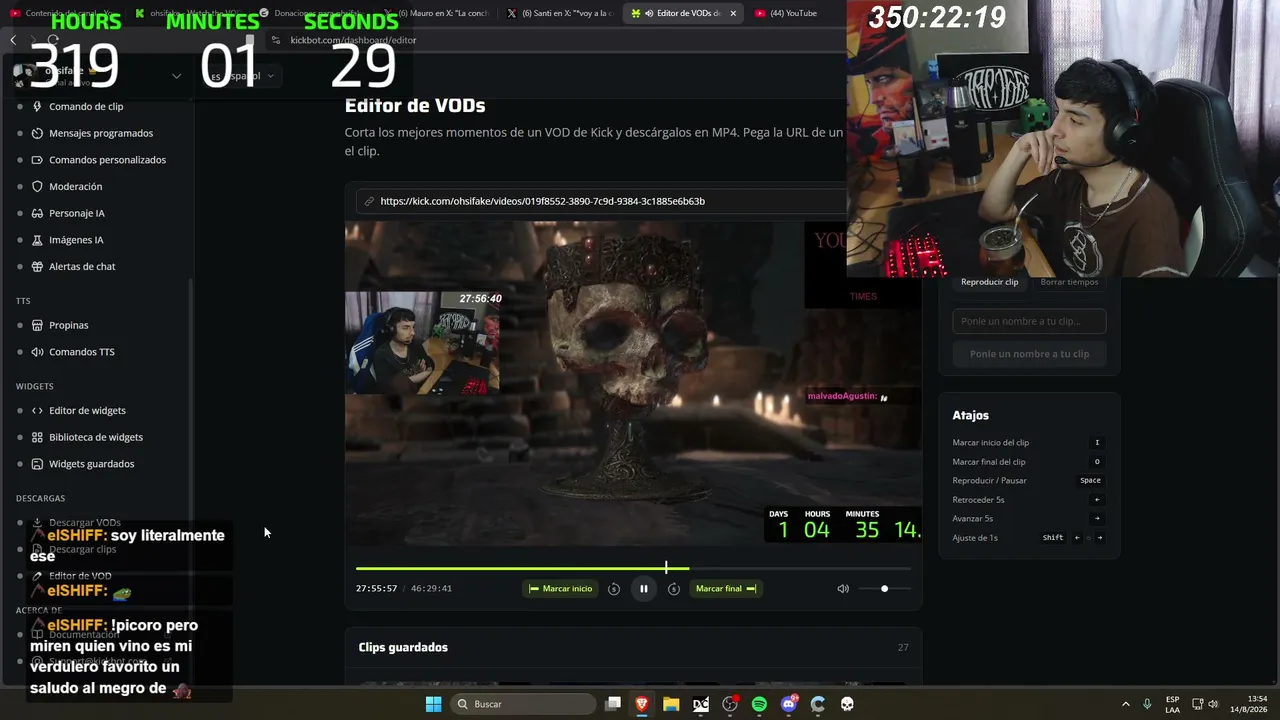The image size is (1280, 720).
Task: Click the Comandos TTS speaker icon
Action: coord(38,352)
